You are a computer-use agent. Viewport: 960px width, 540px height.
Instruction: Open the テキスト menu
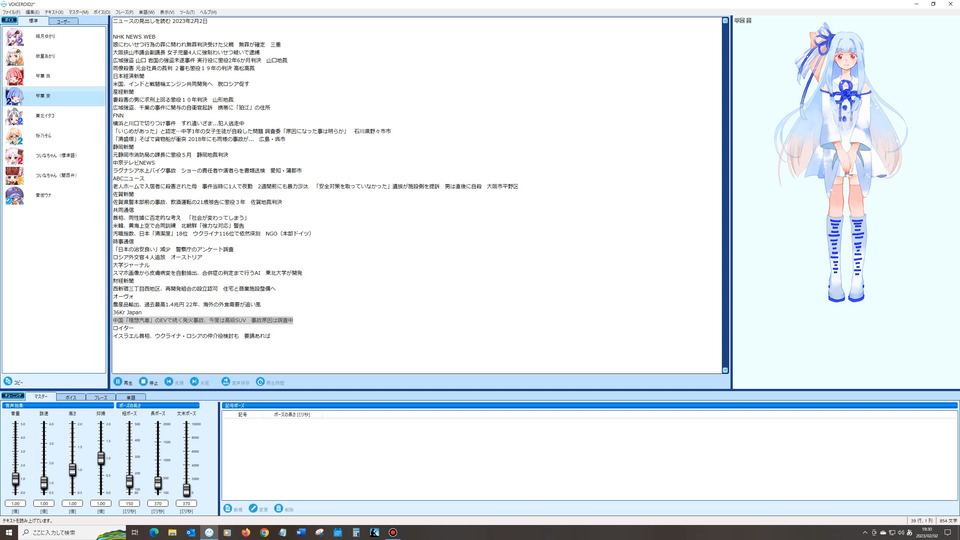54,12
